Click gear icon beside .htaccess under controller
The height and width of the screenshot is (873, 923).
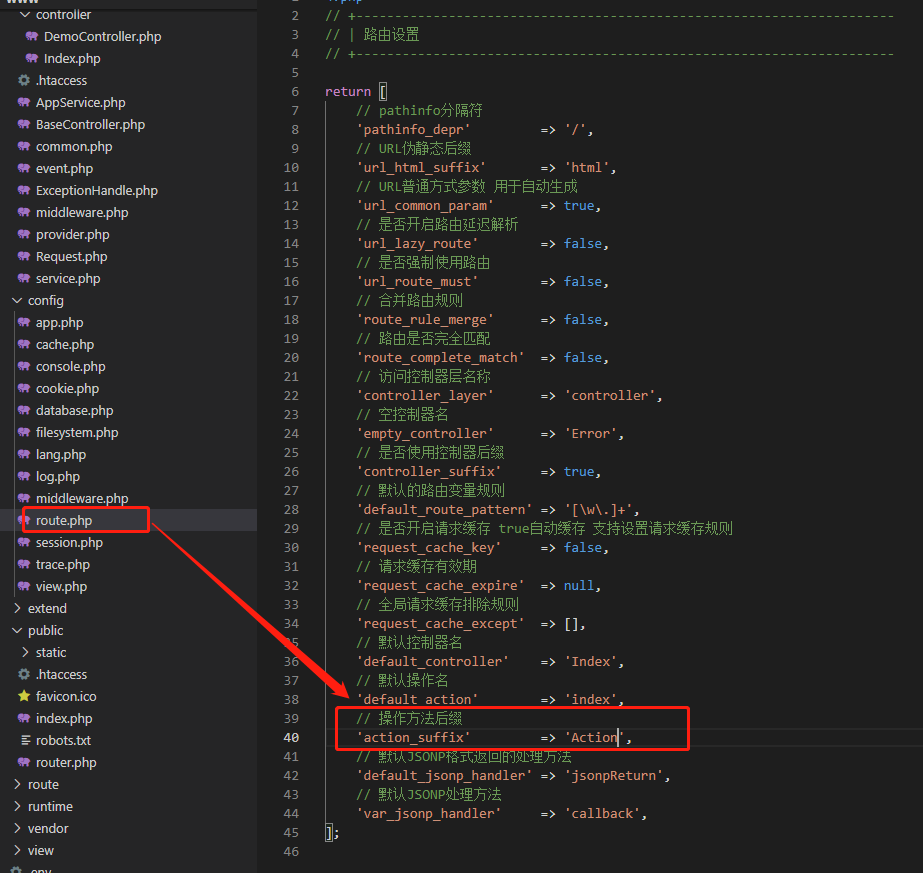[24, 80]
